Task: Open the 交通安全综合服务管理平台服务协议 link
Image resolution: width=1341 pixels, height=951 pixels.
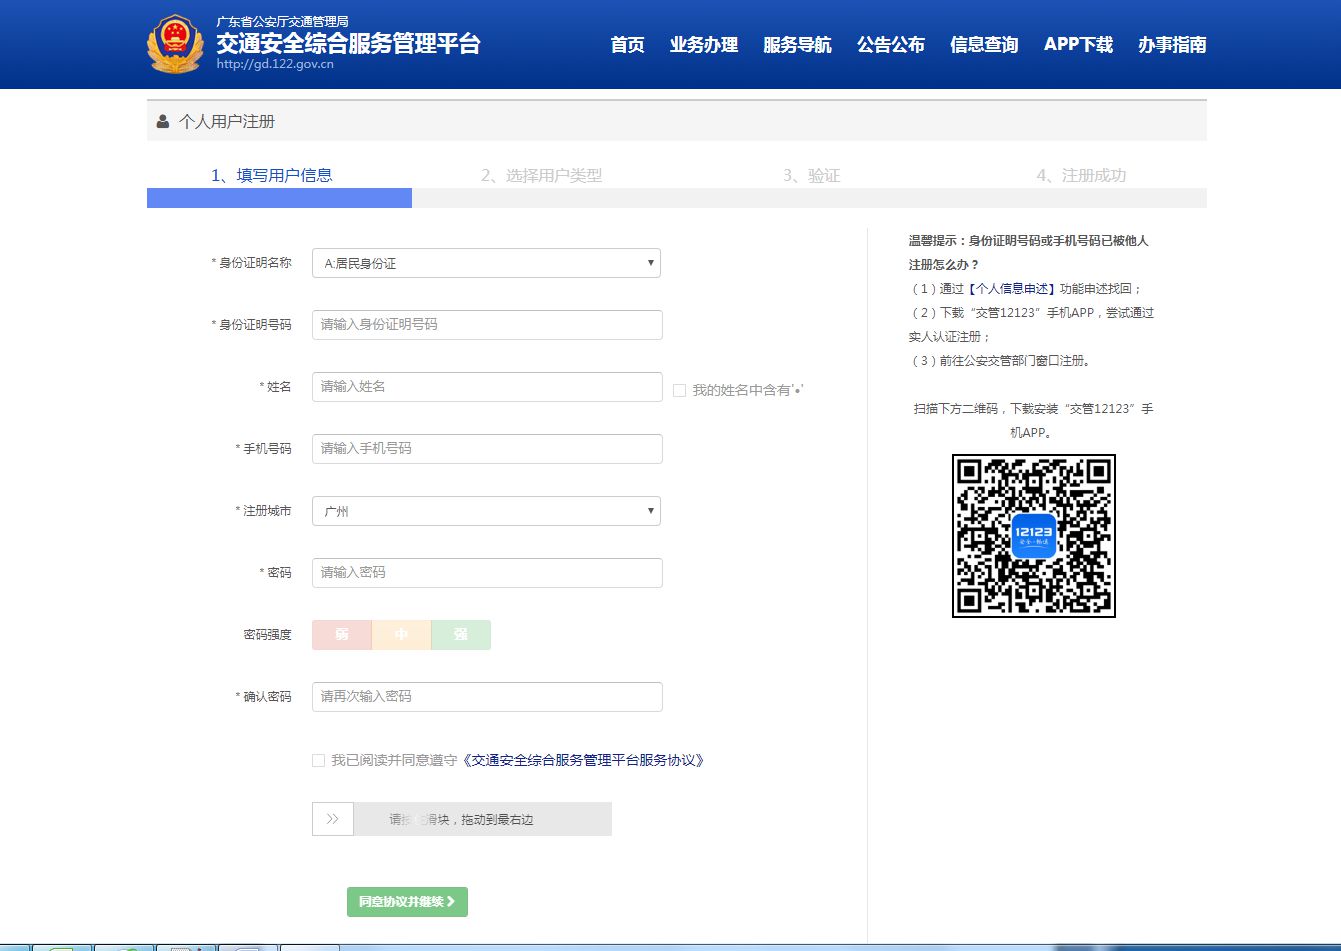Action: pyautogui.click(x=584, y=761)
